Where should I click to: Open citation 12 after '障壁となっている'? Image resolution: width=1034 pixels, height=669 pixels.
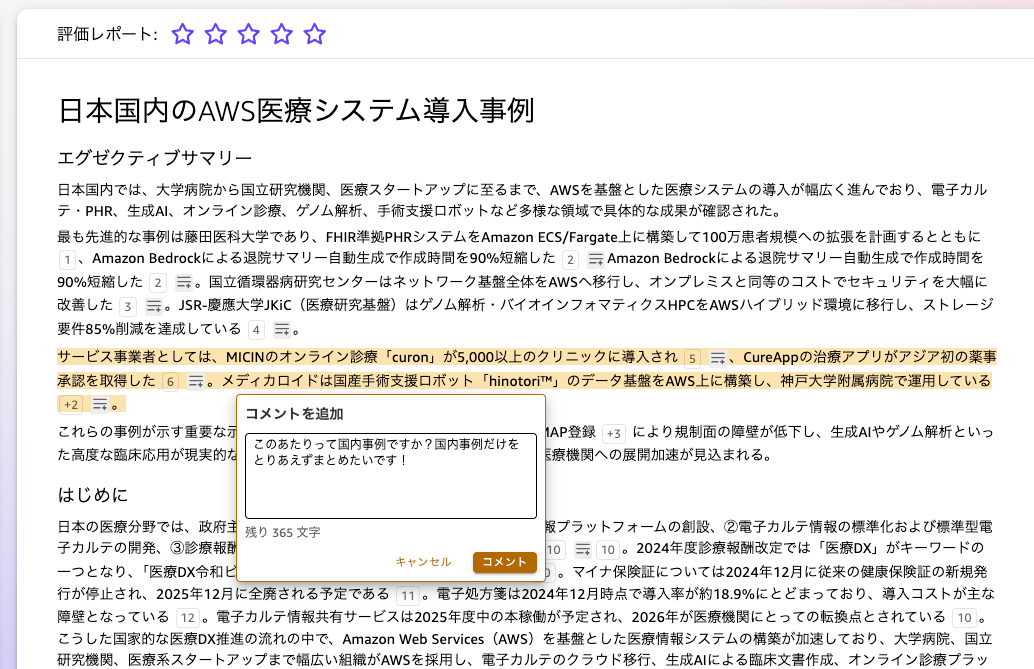(x=187, y=618)
